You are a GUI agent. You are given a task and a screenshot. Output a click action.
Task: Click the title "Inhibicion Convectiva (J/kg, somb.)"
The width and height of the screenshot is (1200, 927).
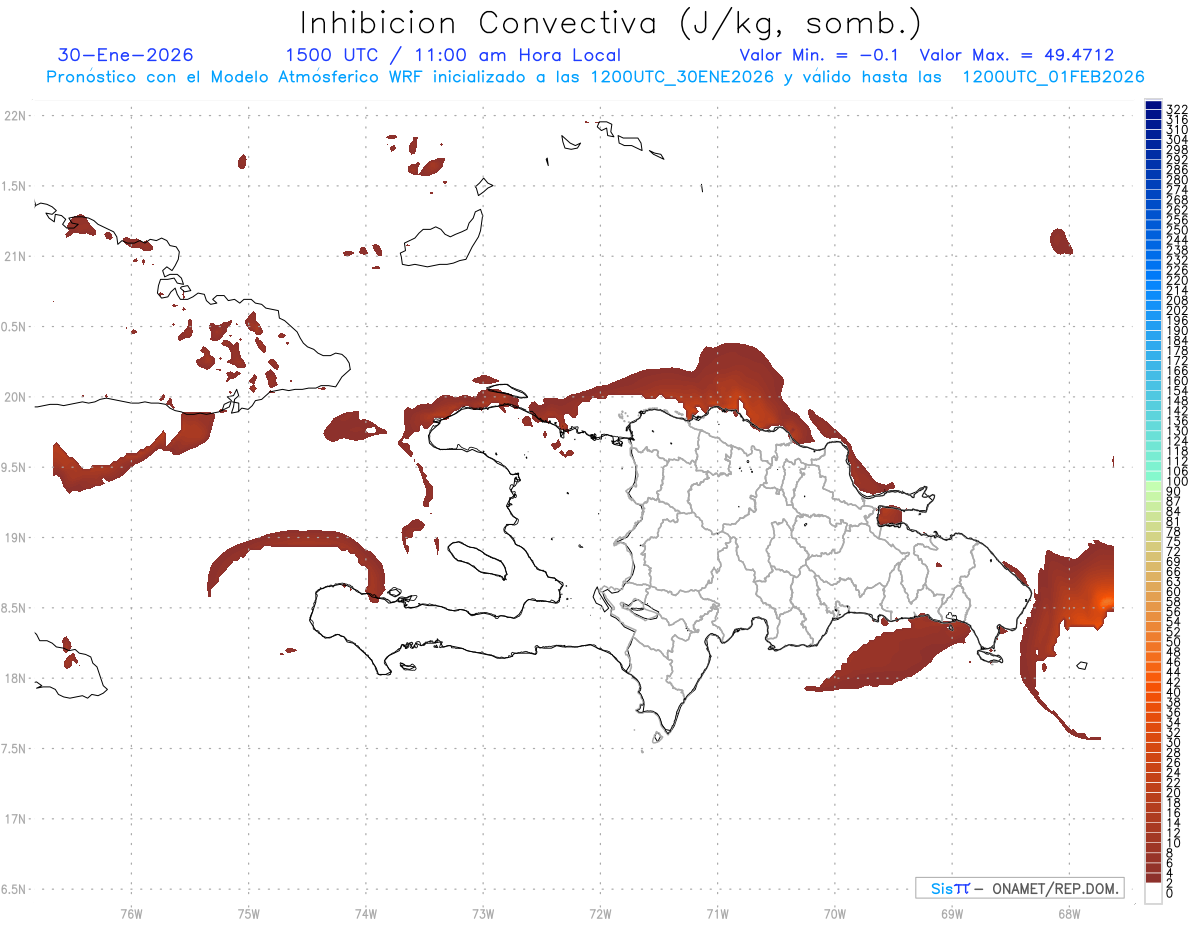click(x=611, y=23)
